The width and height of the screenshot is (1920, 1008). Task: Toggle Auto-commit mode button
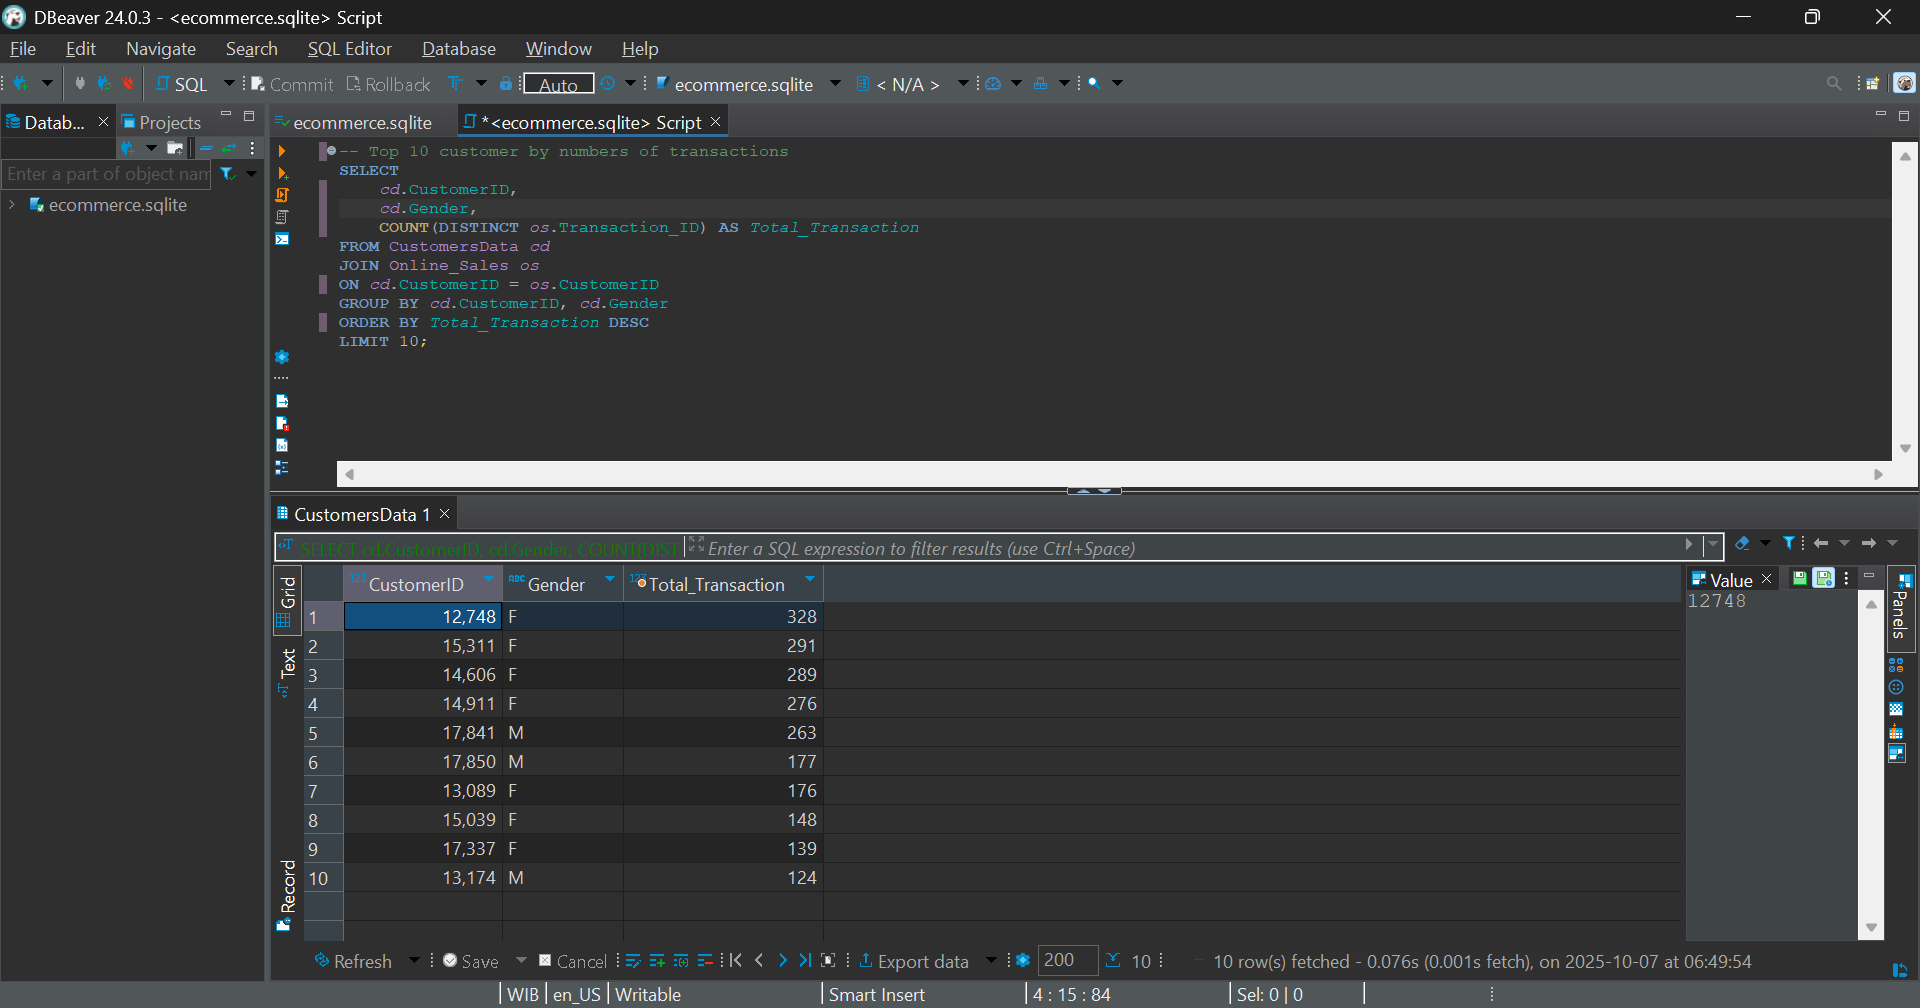(558, 85)
